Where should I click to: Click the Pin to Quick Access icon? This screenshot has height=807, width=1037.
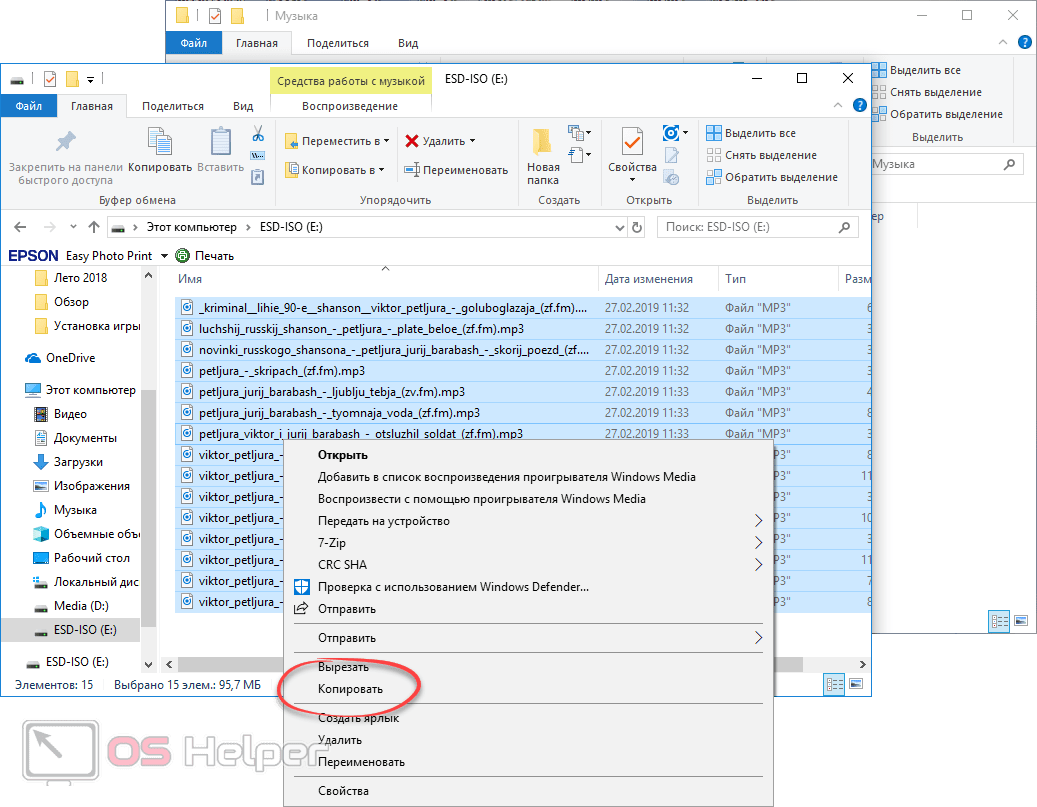point(66,142)
